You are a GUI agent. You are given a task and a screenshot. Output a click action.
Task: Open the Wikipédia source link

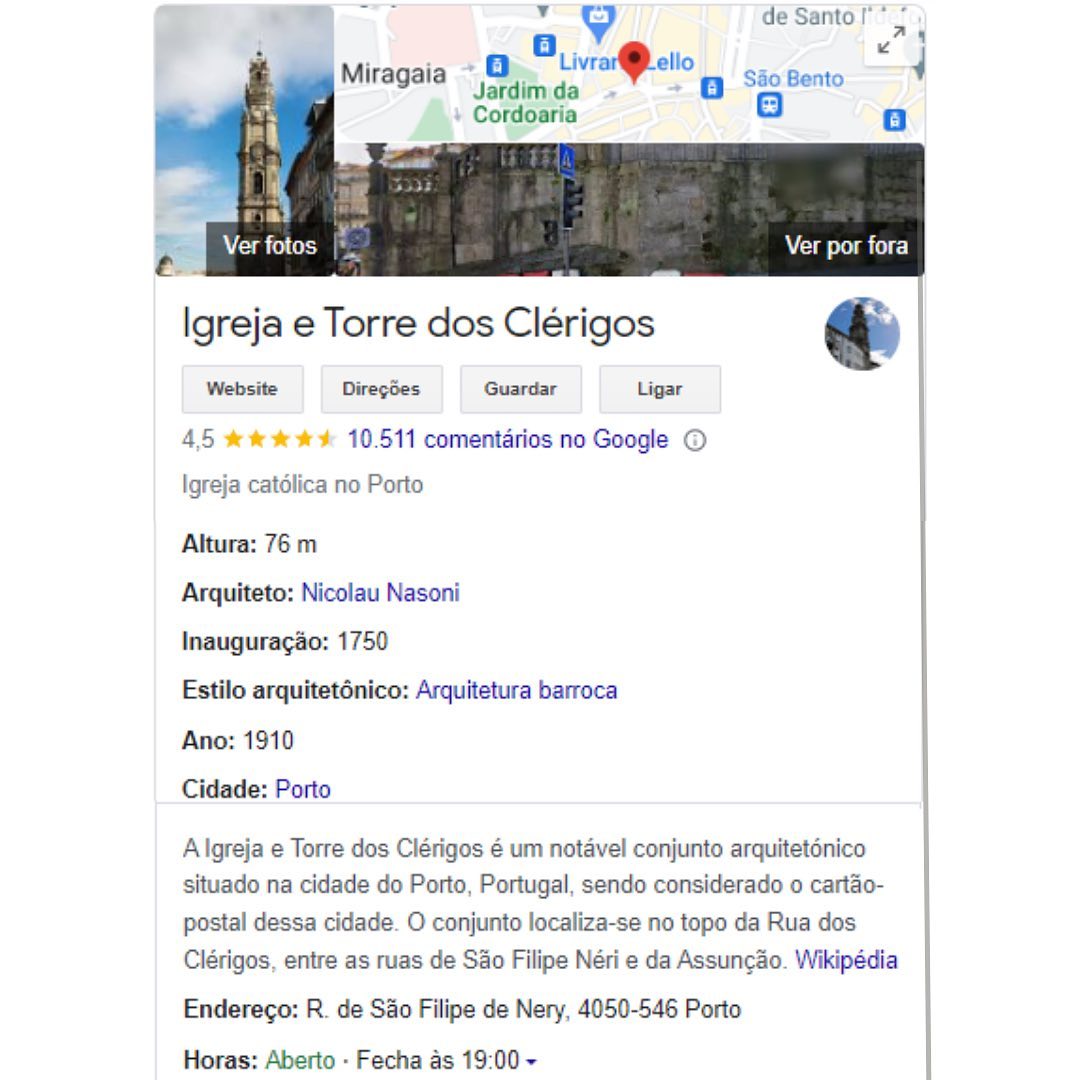[846, 960]
